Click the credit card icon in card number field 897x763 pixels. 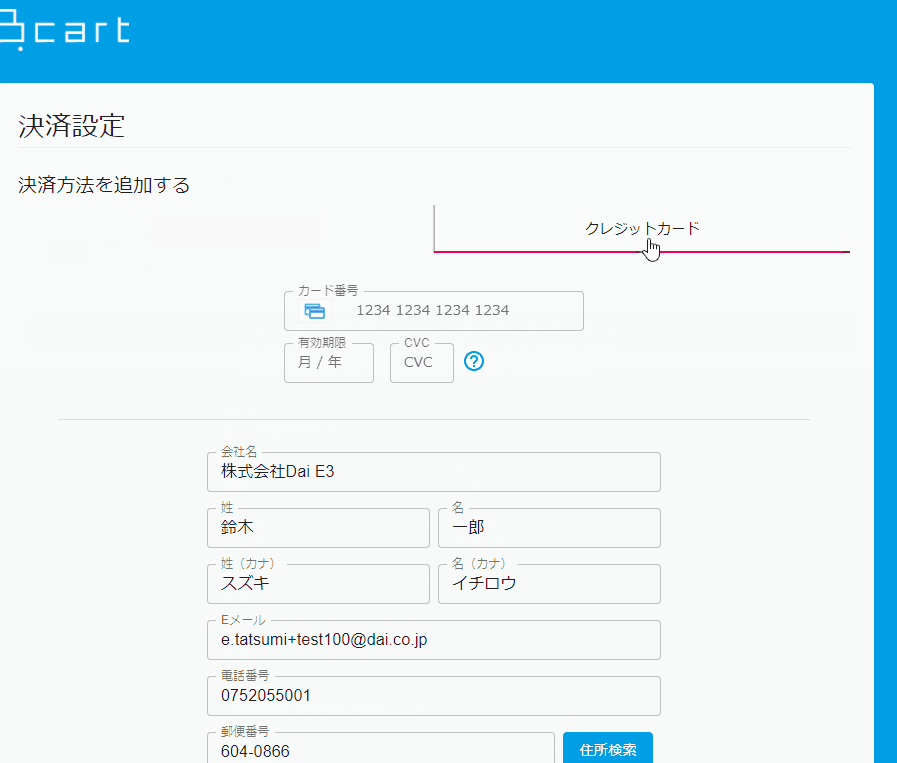[x=315, y=311]
